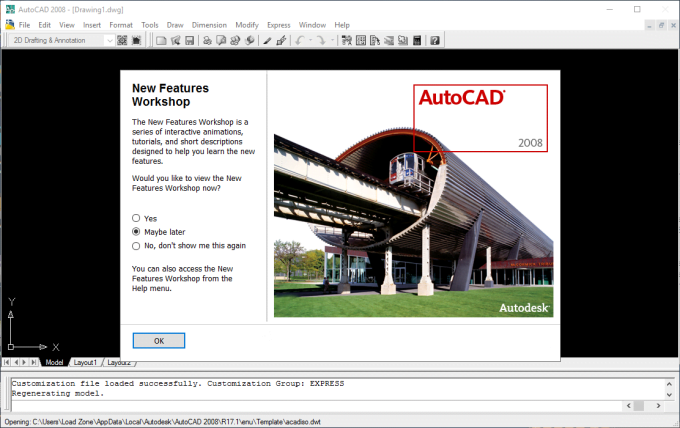
Task: Confirm the dialog with OK button
Action: (x=159, y=341)
